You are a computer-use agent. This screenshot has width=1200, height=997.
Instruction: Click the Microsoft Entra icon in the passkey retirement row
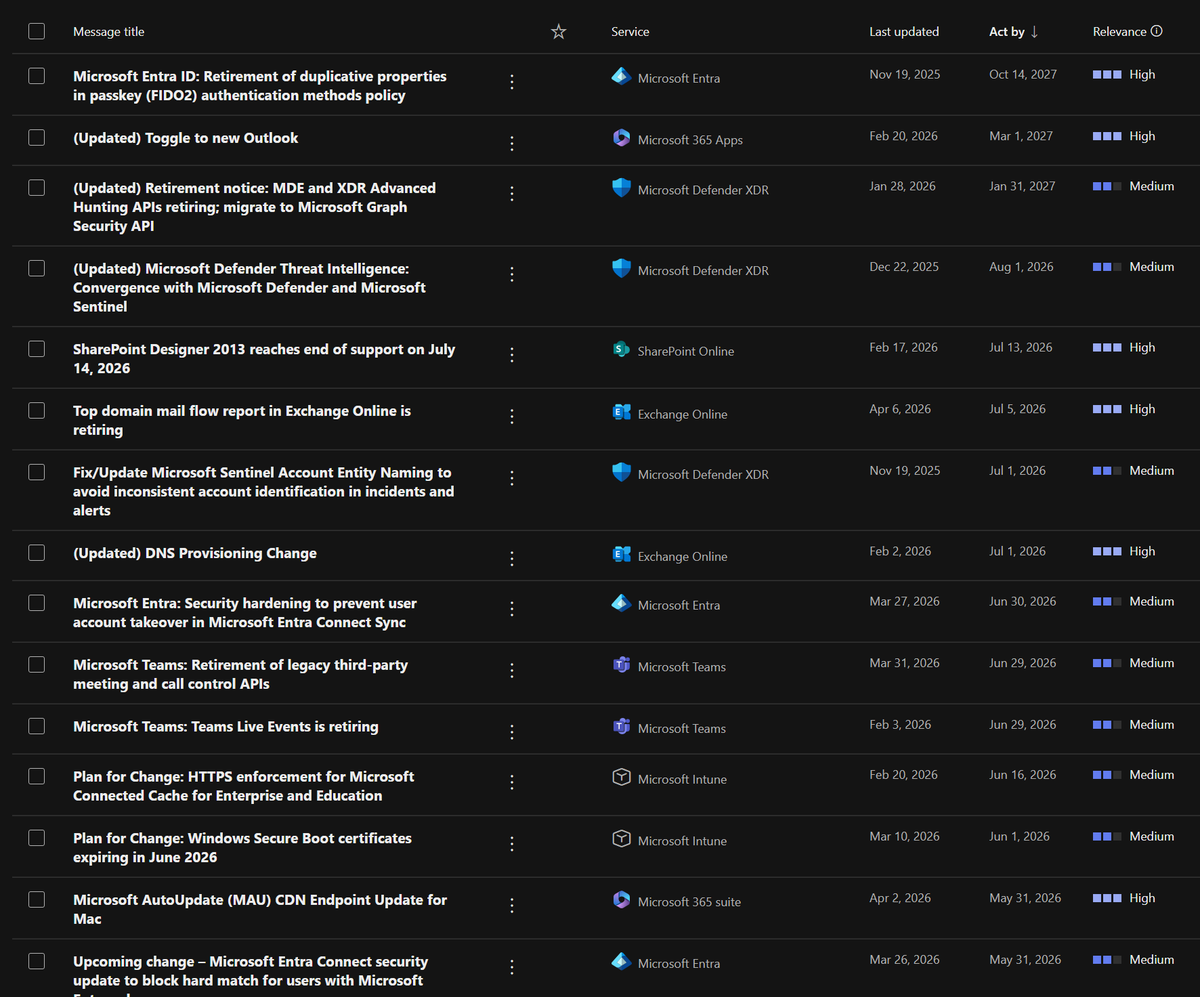point(621,76)
